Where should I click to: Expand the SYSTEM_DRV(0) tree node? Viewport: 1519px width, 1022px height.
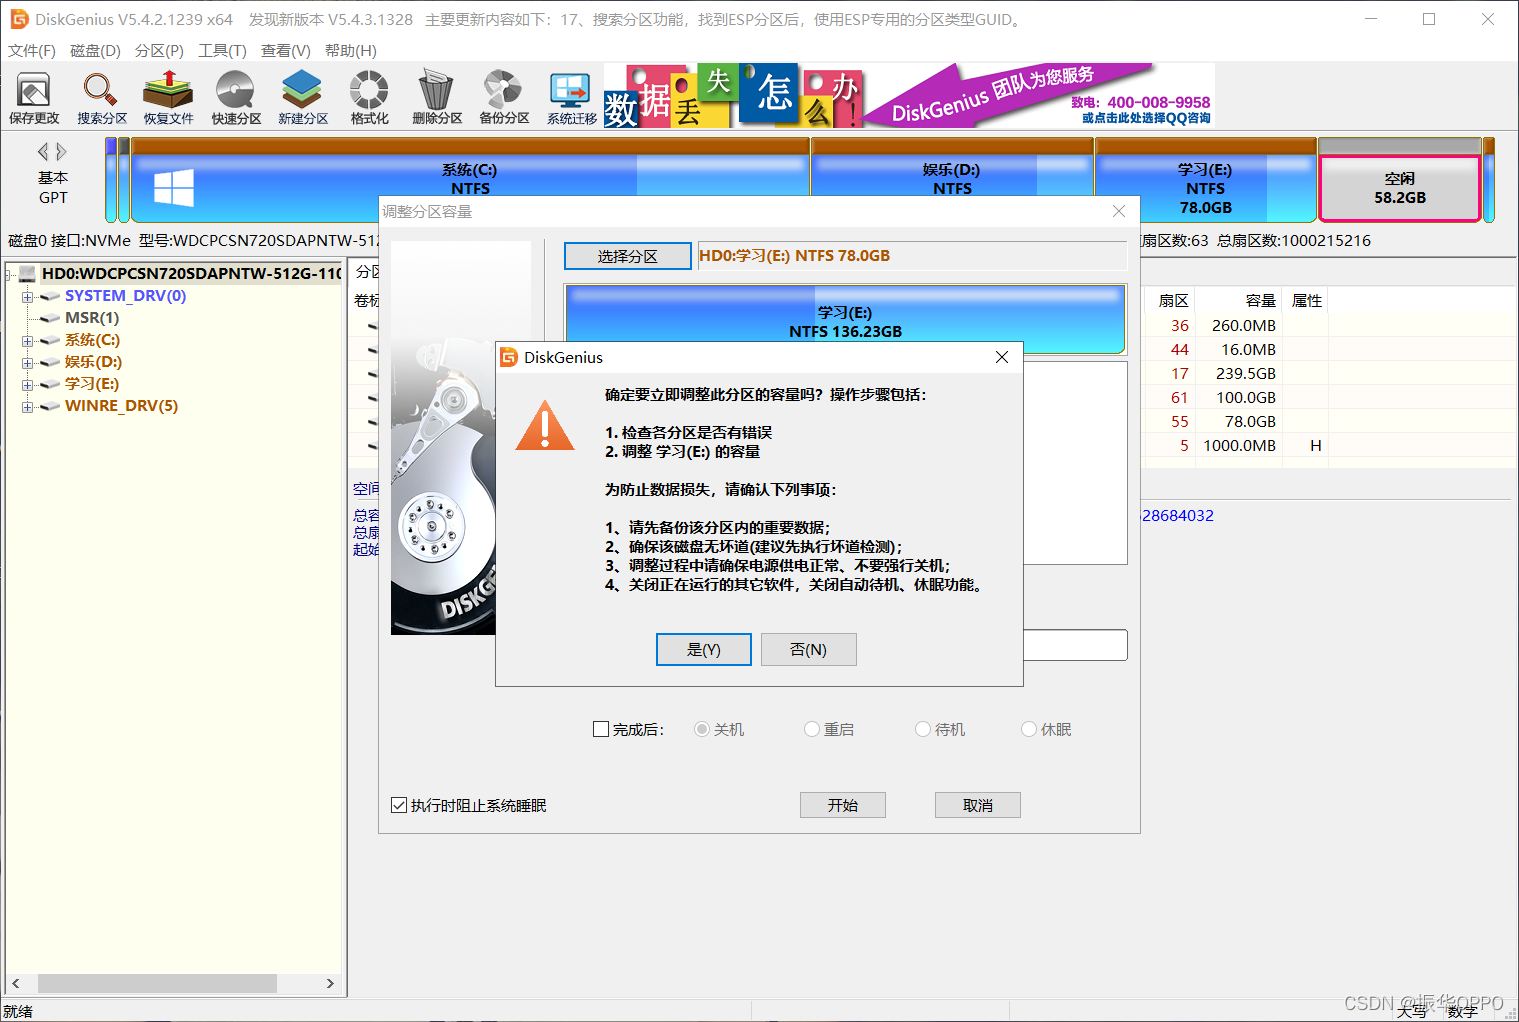coord(28,297)
